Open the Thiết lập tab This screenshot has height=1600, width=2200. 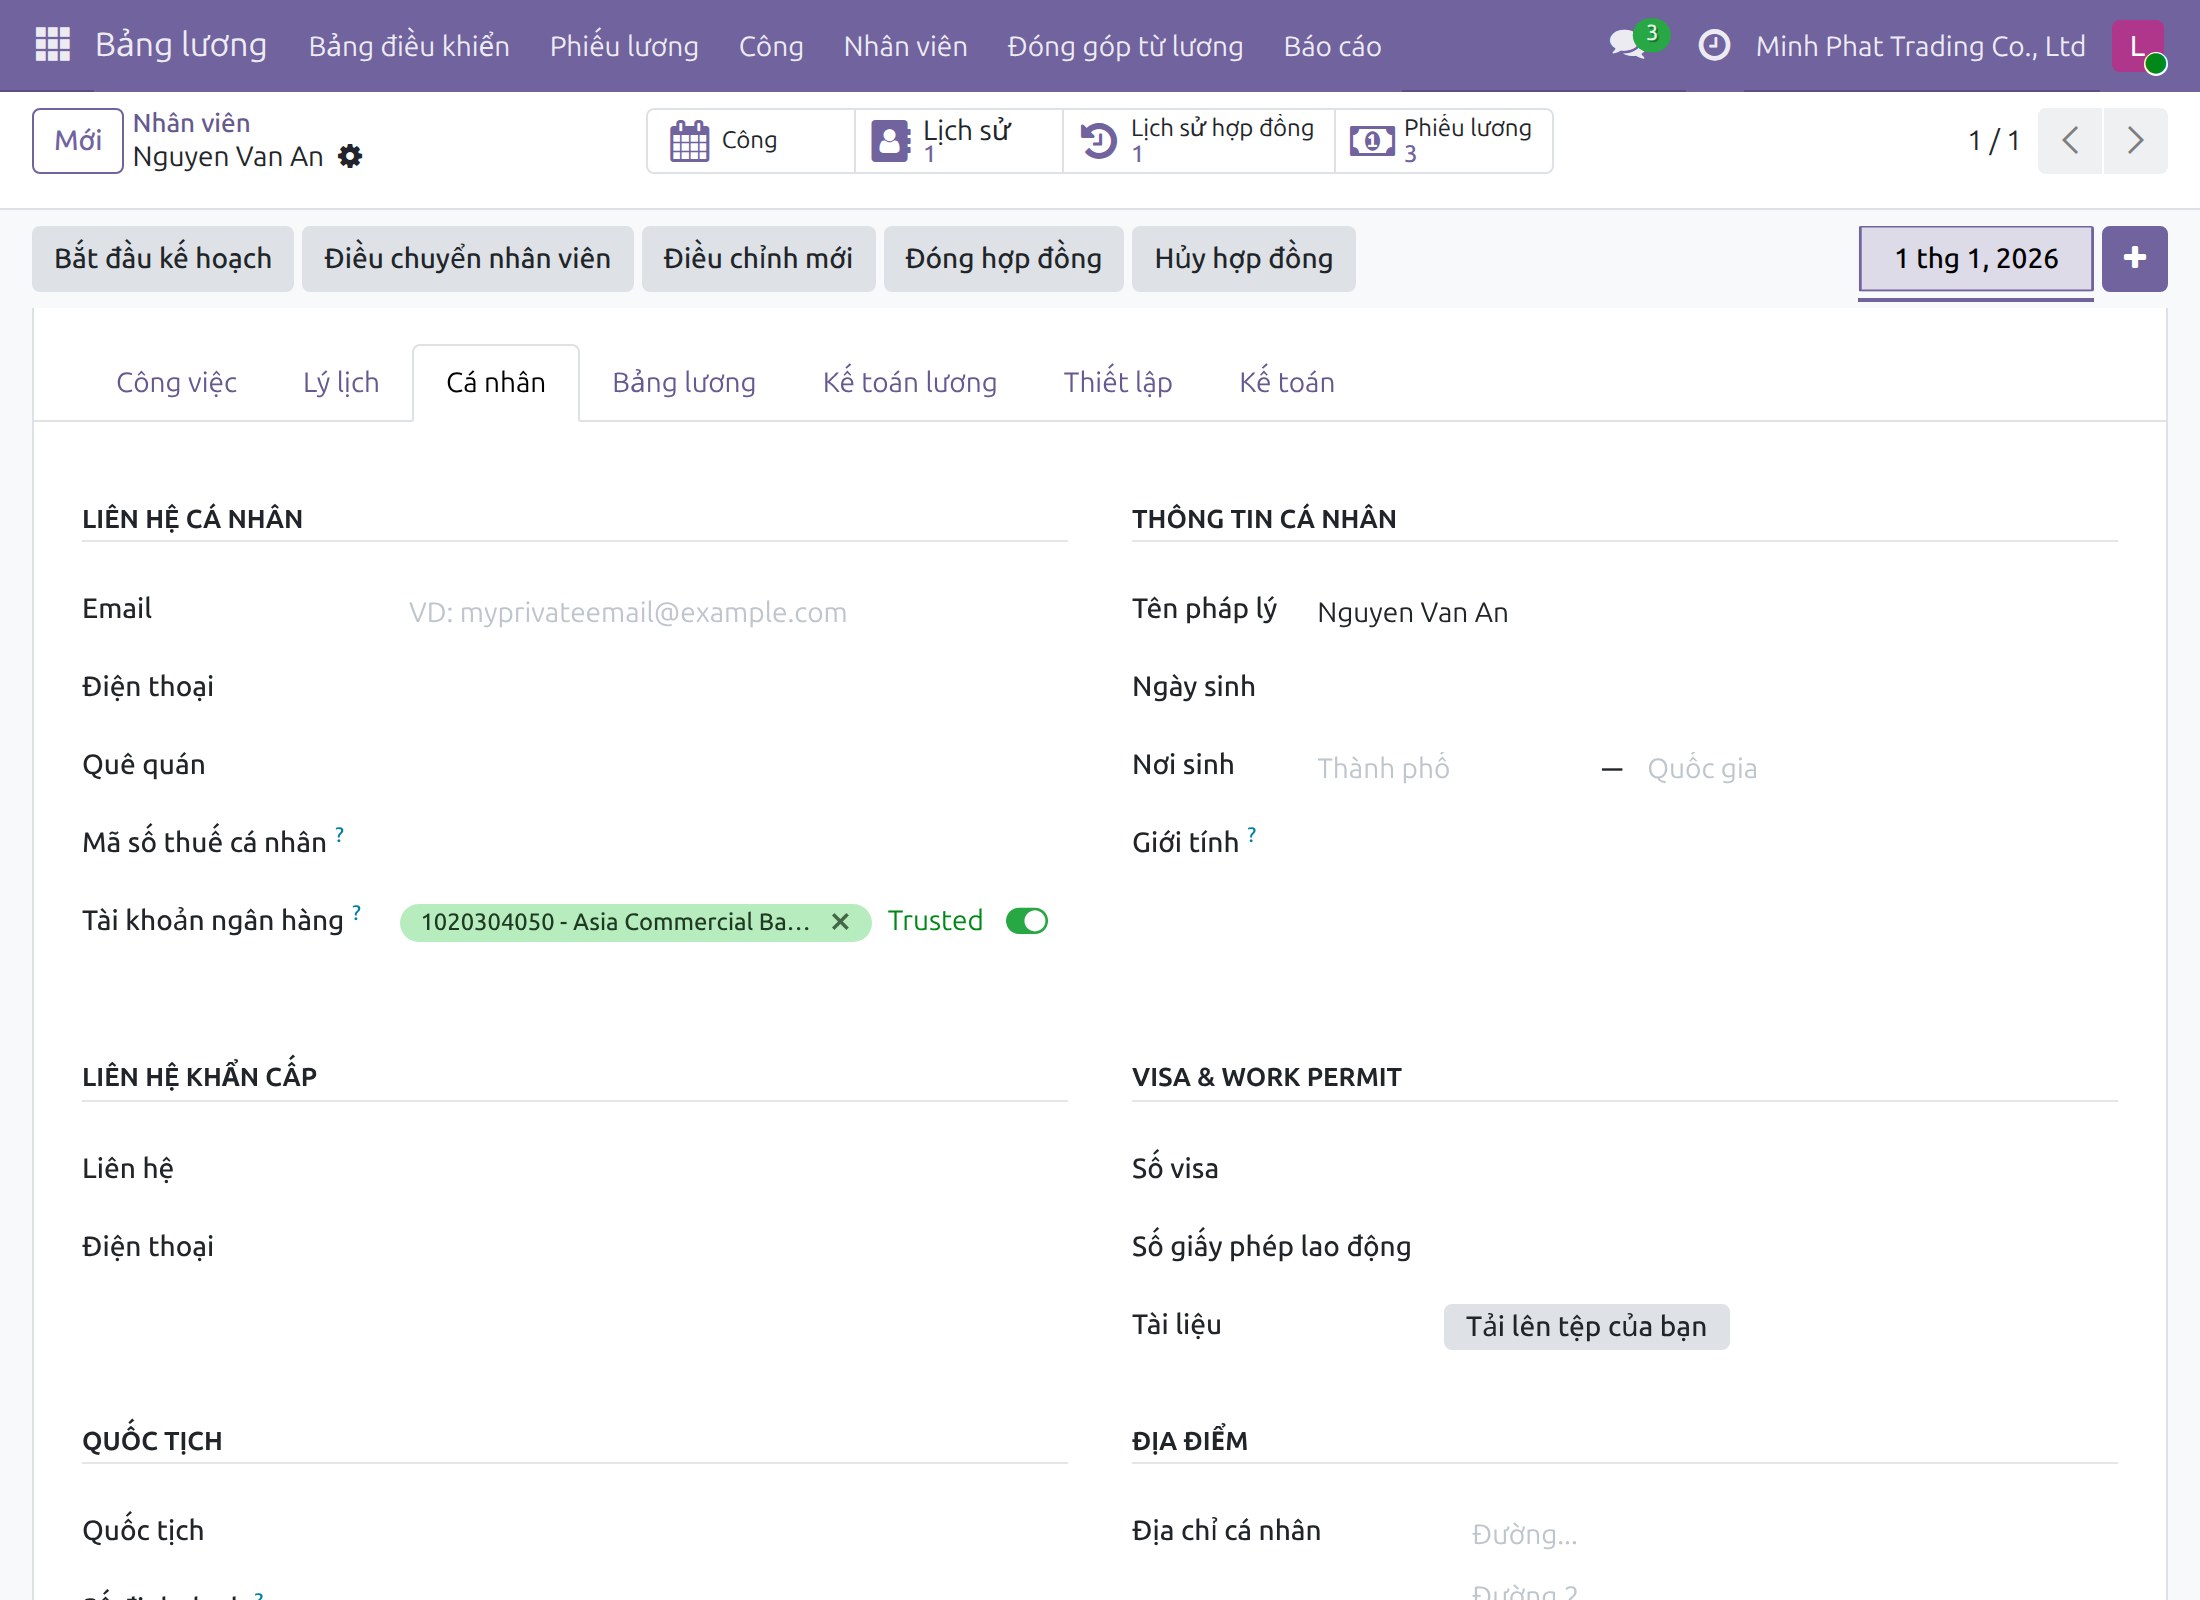tap(1118, 383)
